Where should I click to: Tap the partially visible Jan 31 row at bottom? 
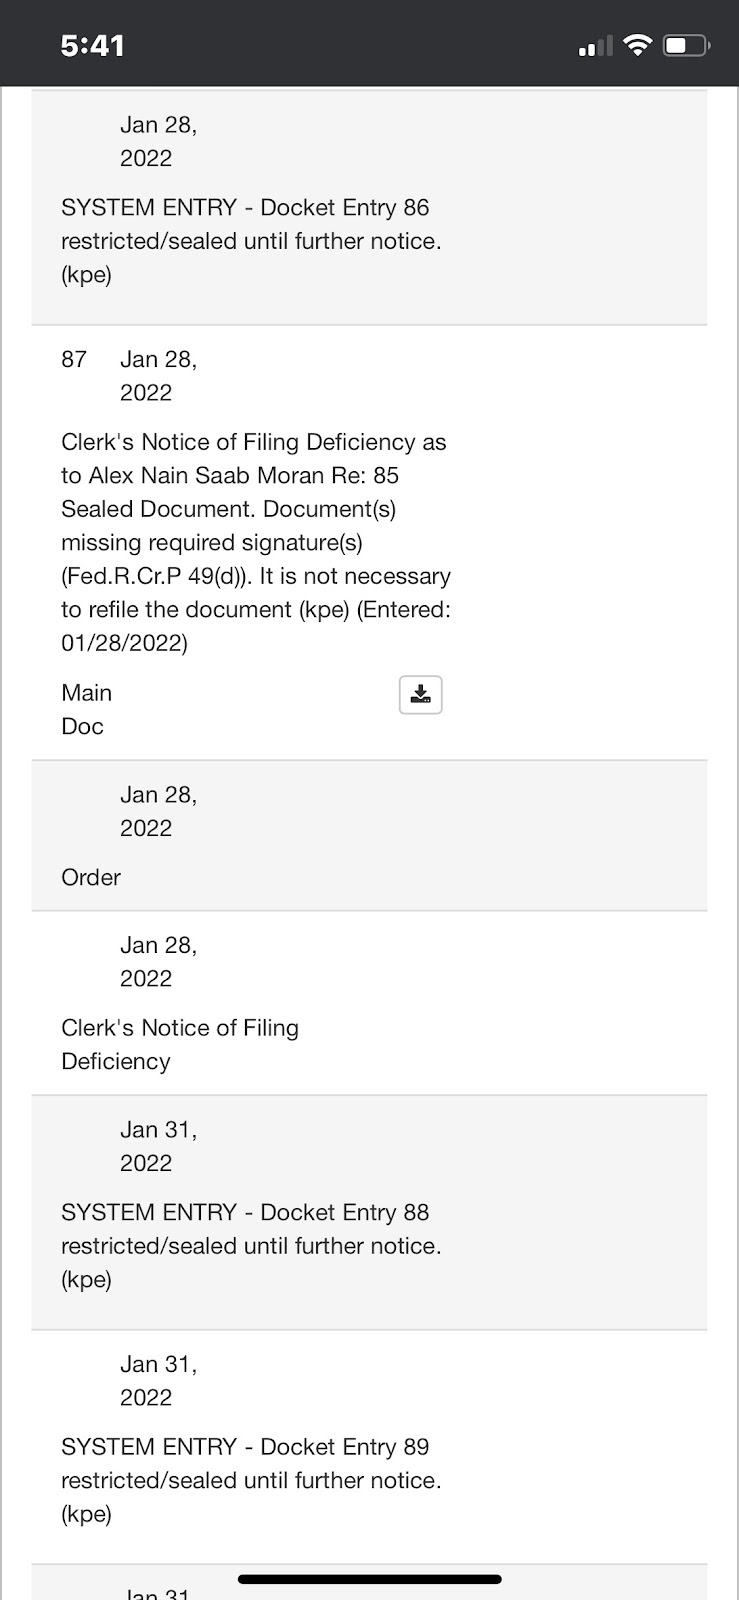tap(369, 1582)
